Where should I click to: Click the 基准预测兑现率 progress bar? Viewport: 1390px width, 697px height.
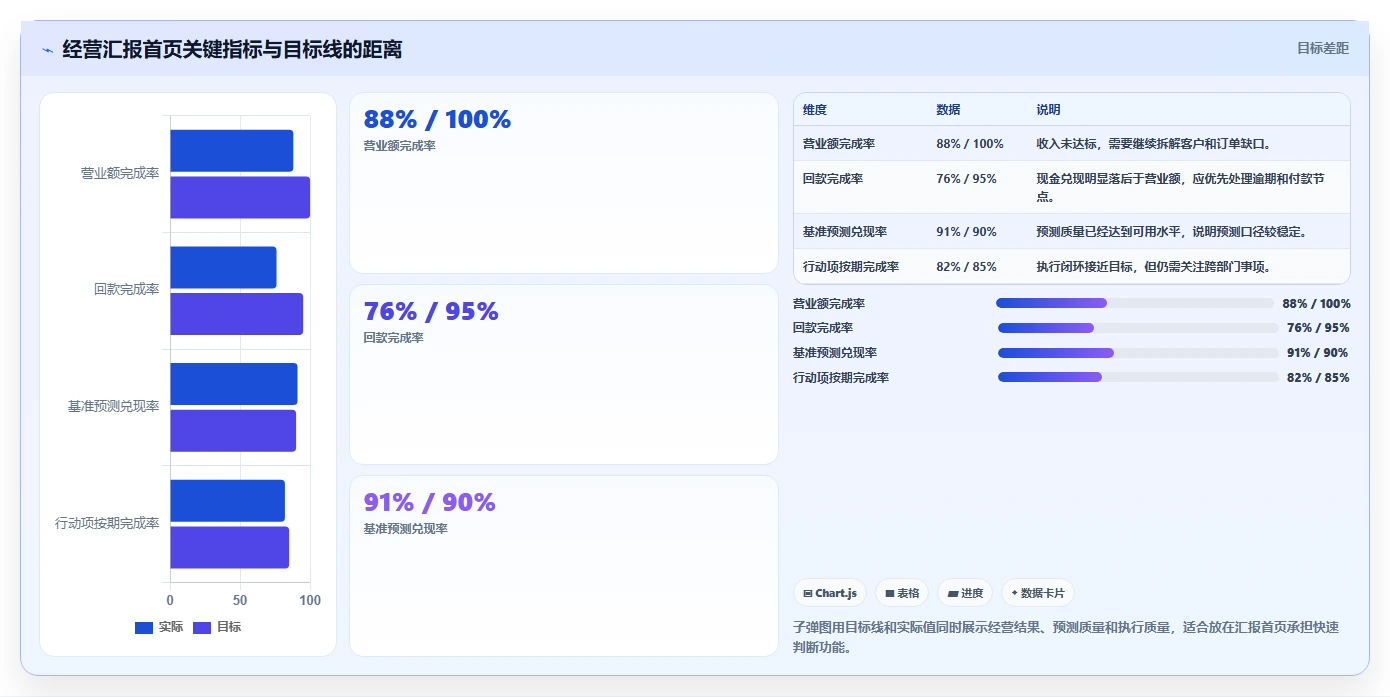pos(1138,353)
